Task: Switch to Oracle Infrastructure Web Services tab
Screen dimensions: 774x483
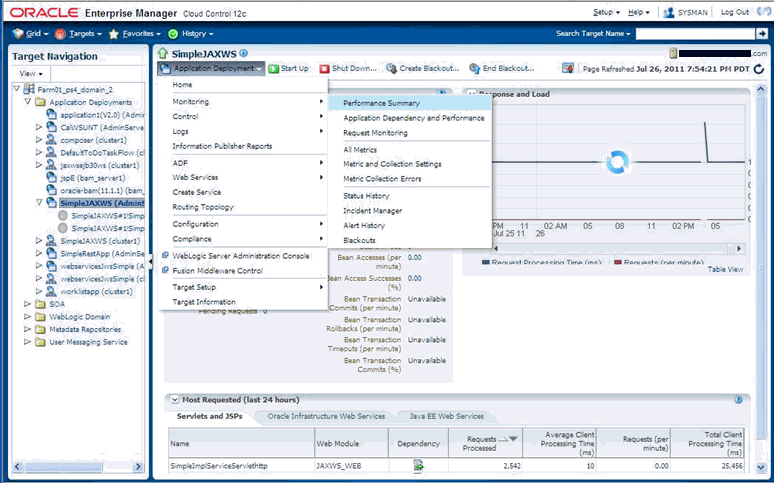Action: 326,416
